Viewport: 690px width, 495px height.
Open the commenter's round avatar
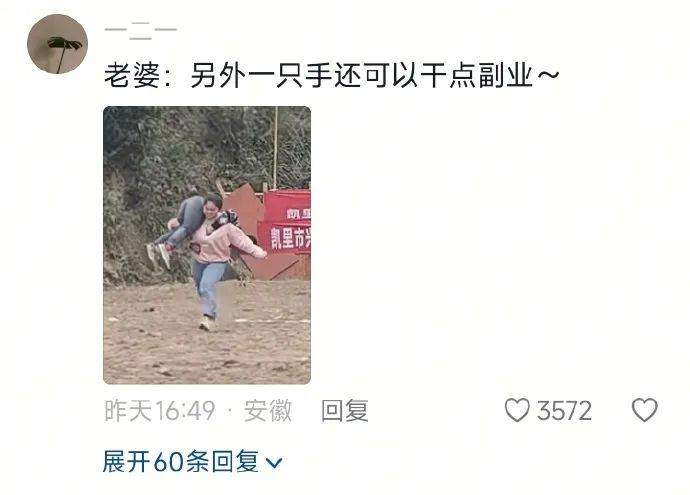pos(58,44)
